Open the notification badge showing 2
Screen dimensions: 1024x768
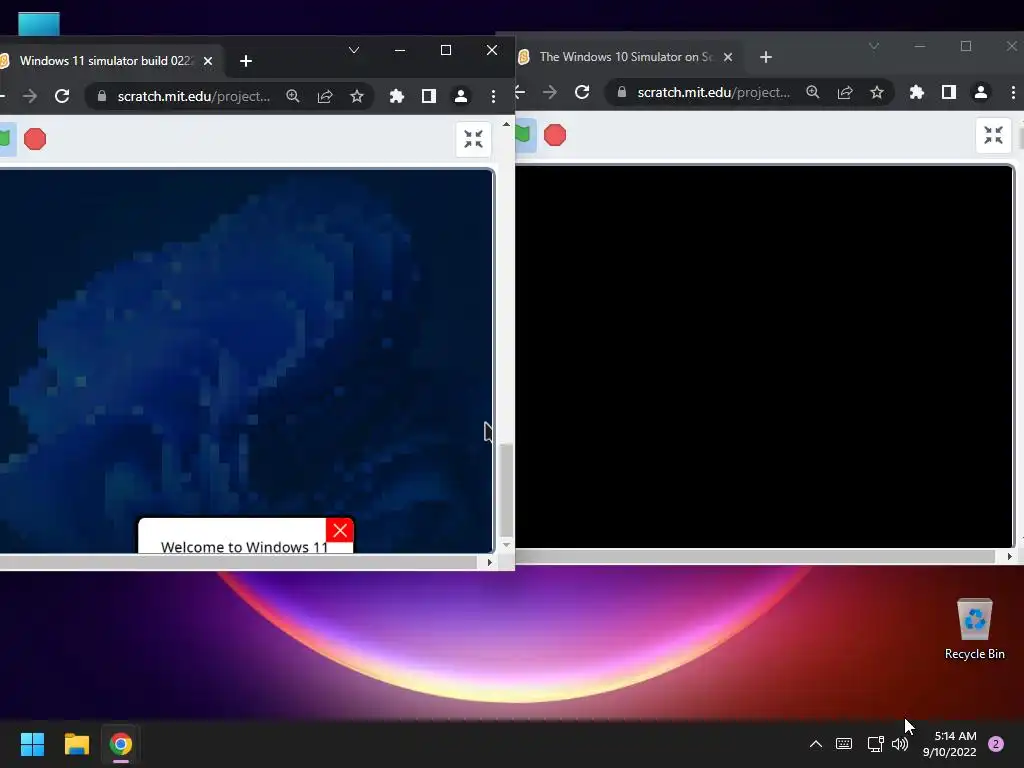pyautogui.click(x=996, y=744)
